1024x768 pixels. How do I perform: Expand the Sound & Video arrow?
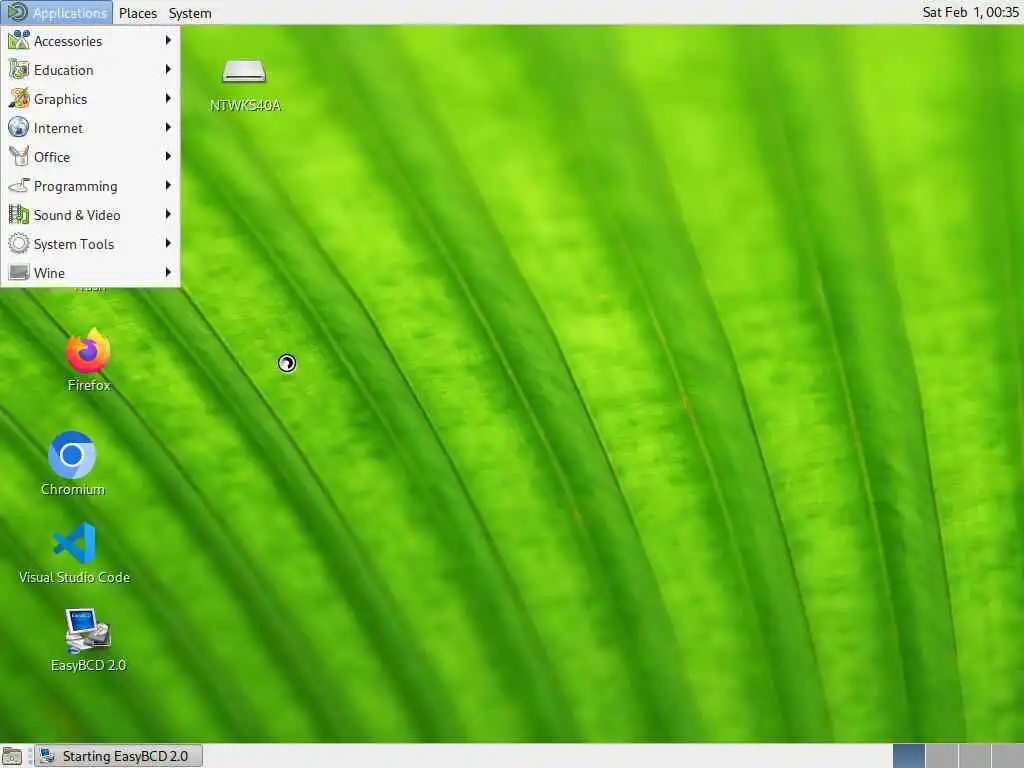(x=168, y=214)
